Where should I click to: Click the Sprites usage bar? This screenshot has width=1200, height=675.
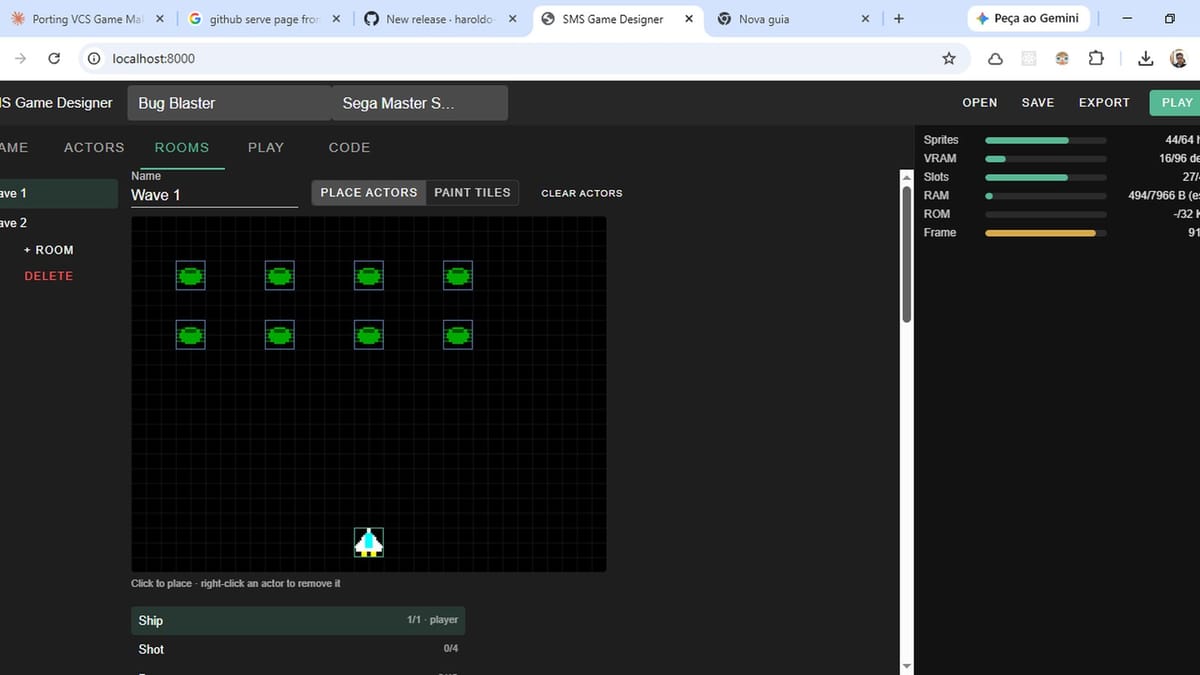pyautogui.click(x=1046, y=140)
